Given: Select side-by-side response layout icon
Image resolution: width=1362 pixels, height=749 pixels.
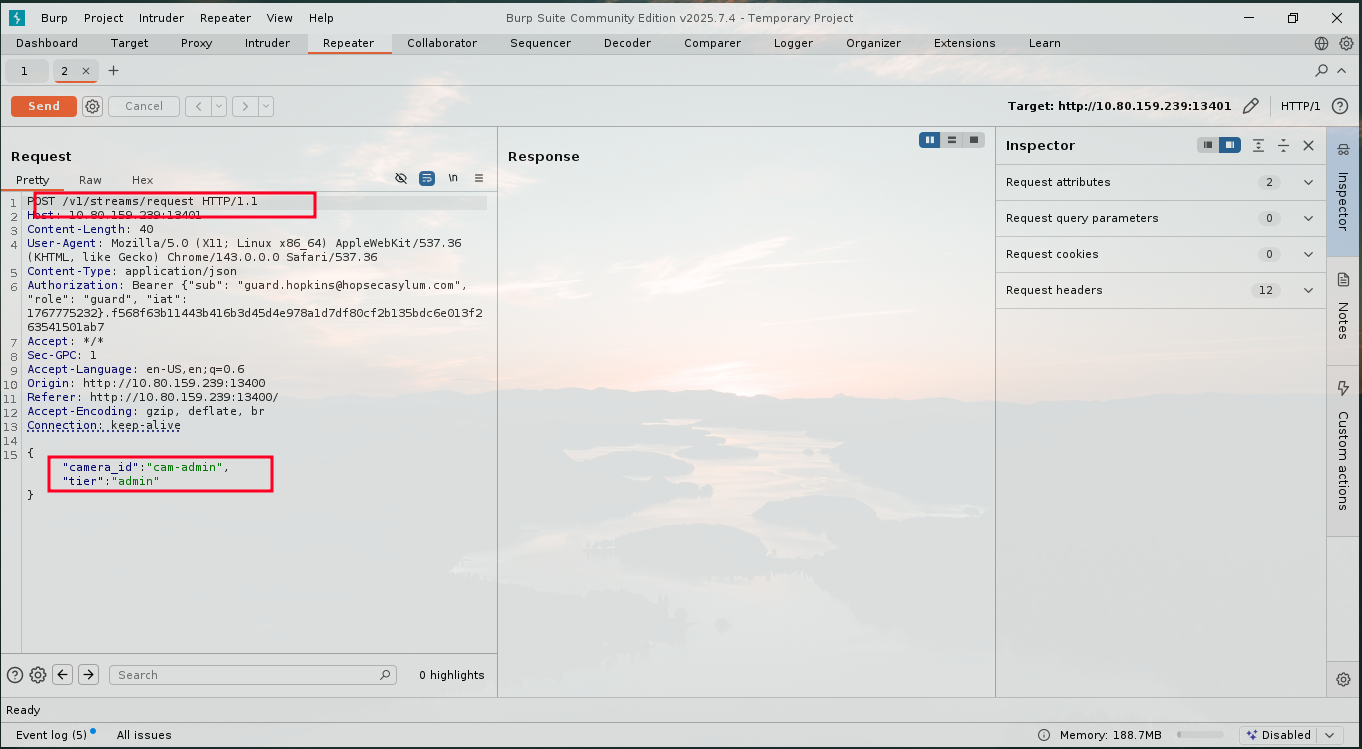Looking at the screenshot, I should (x=930, y=140).
